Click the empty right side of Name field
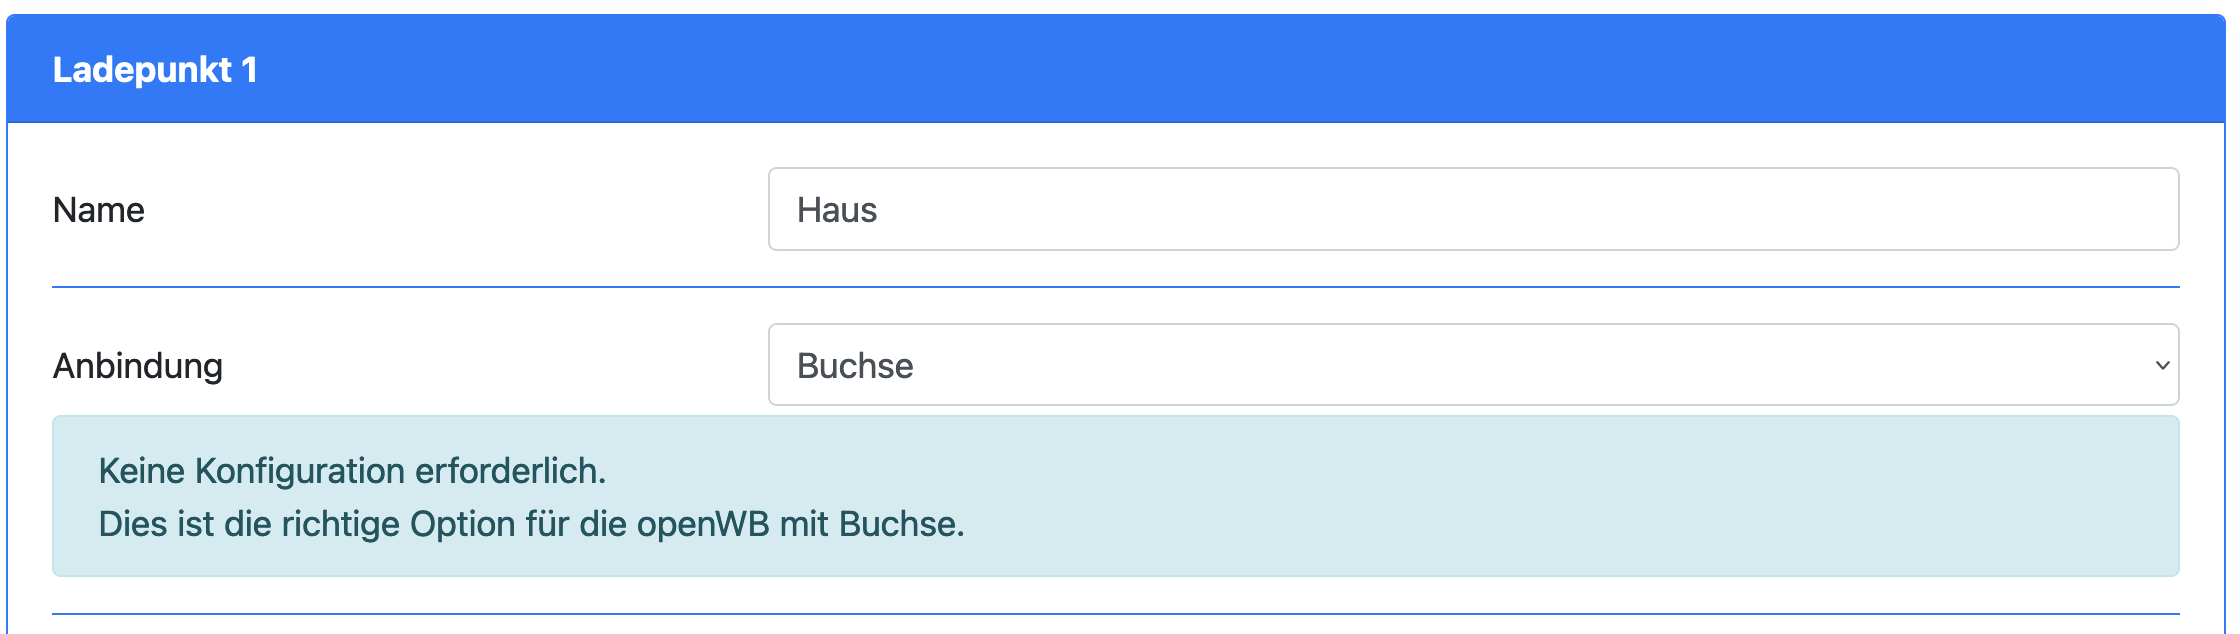The image size is (2240, 634). (x=1900, y=210)
